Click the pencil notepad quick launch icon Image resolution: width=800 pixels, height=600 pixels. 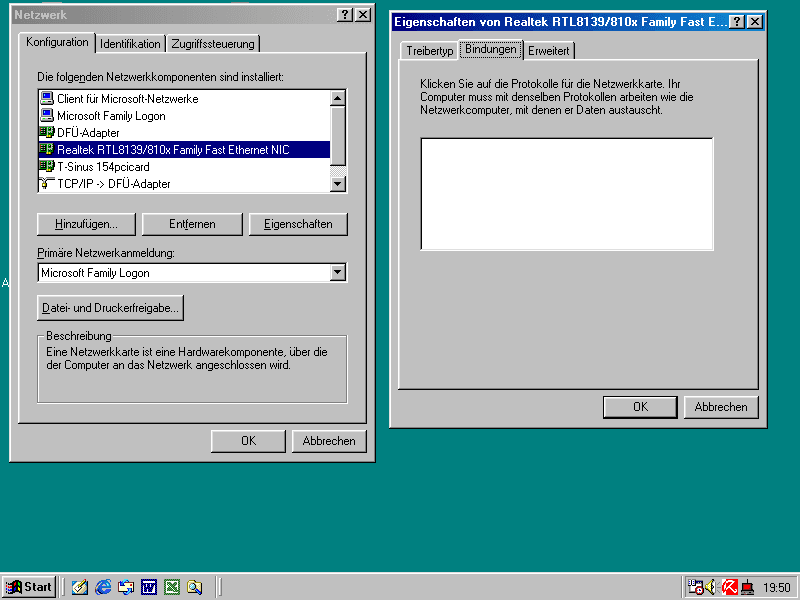pos(80,587)
